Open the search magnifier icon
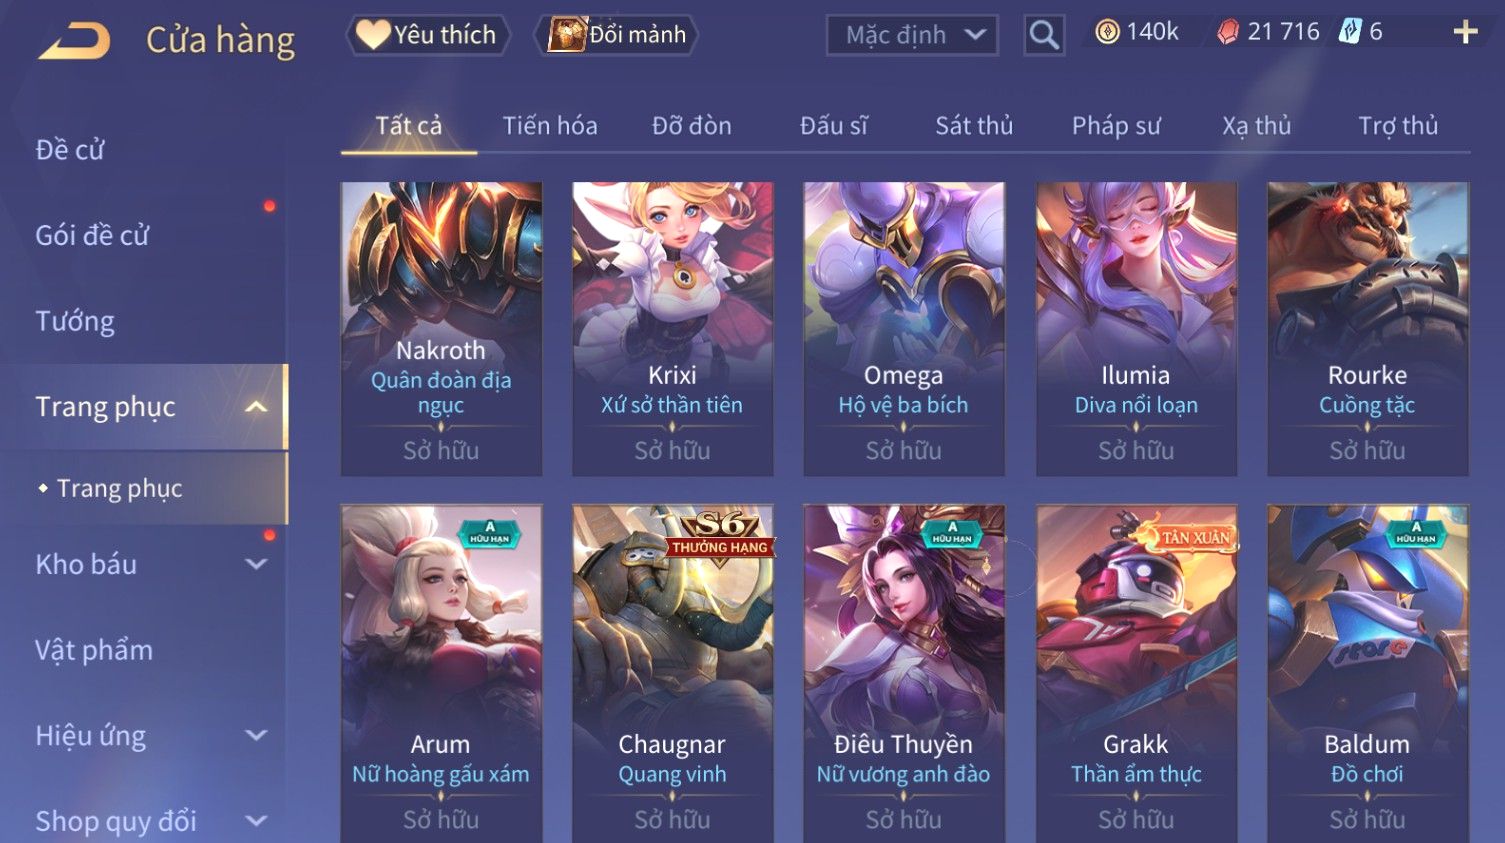The height and width of the screenshot is (843, 1505). (x=1044, y=36)
